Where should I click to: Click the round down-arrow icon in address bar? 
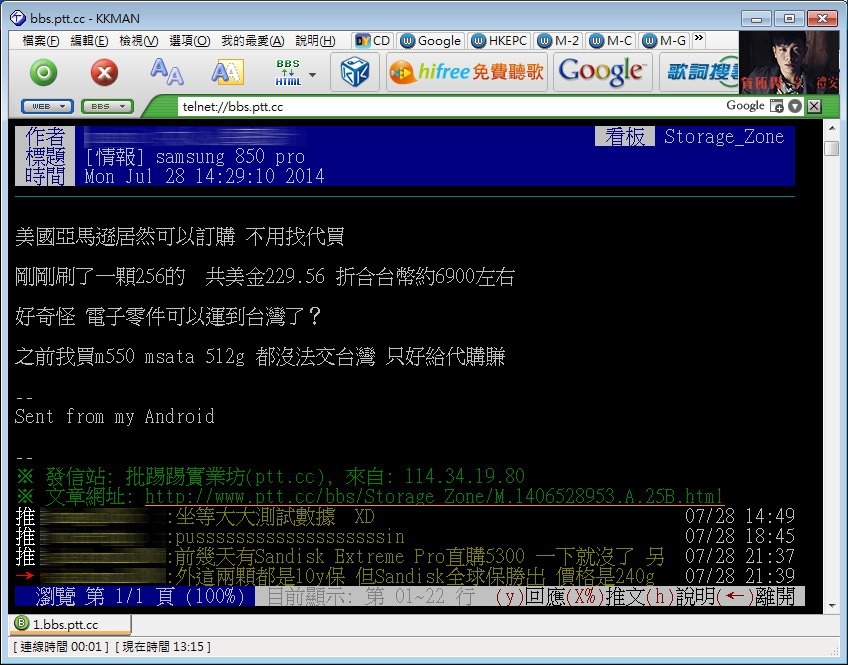click(x=794, y=106)
